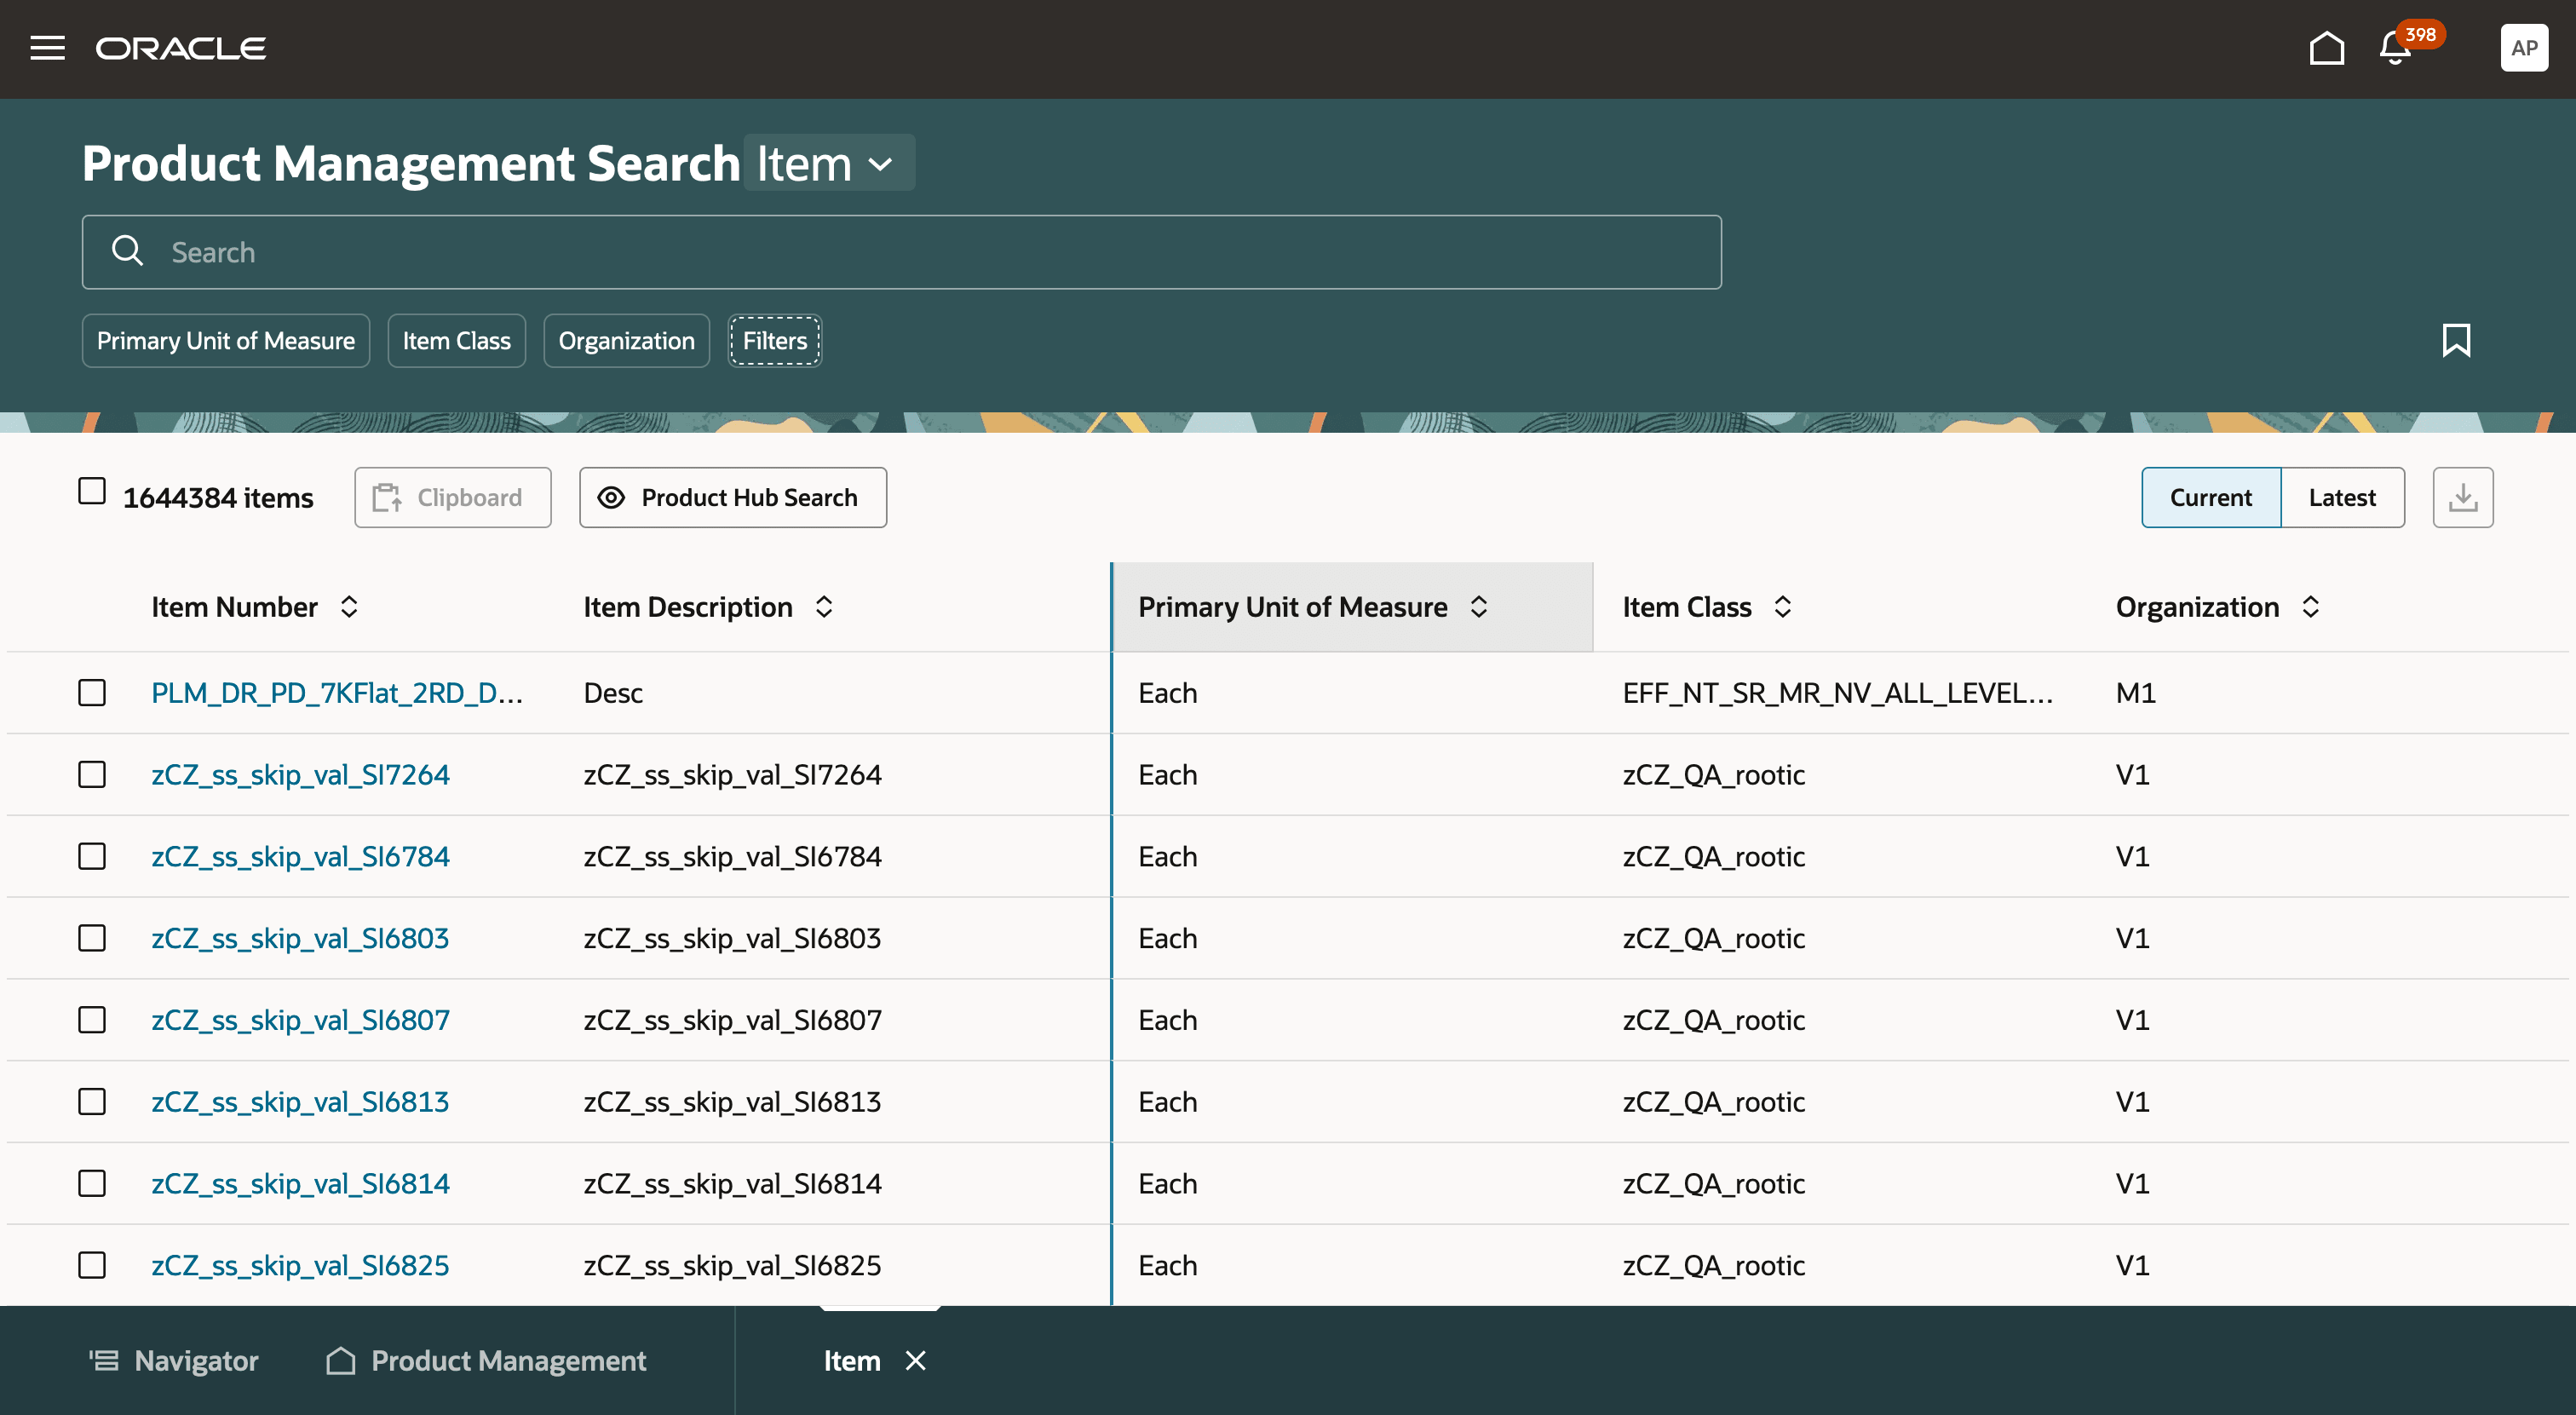Viewport: 2576px width, 1415px height.
Task: Click the Item Number column header
Action: click(x=234, y=607)
